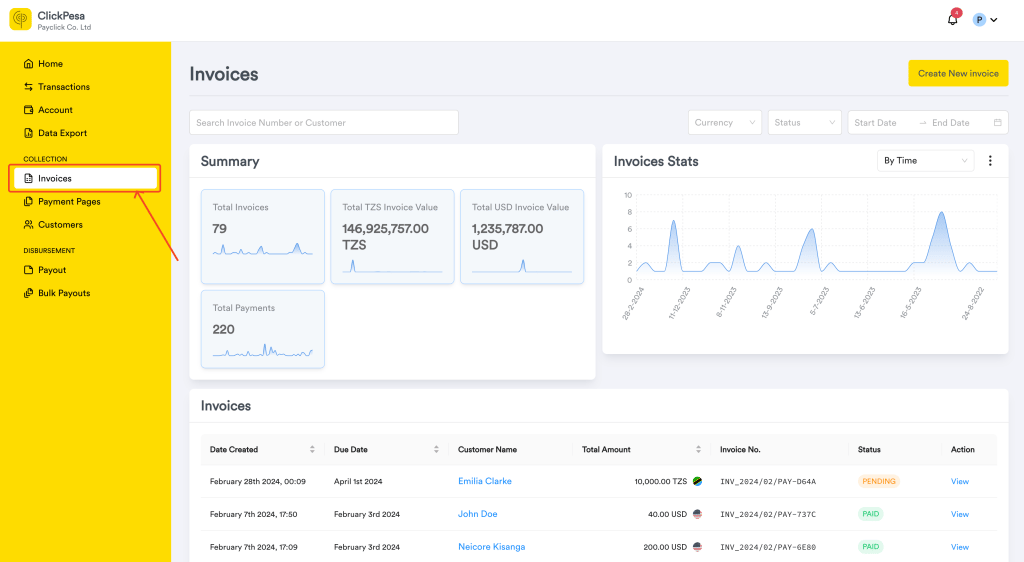
Task: Click the PENDING status badge
Action: pos(878,481)
